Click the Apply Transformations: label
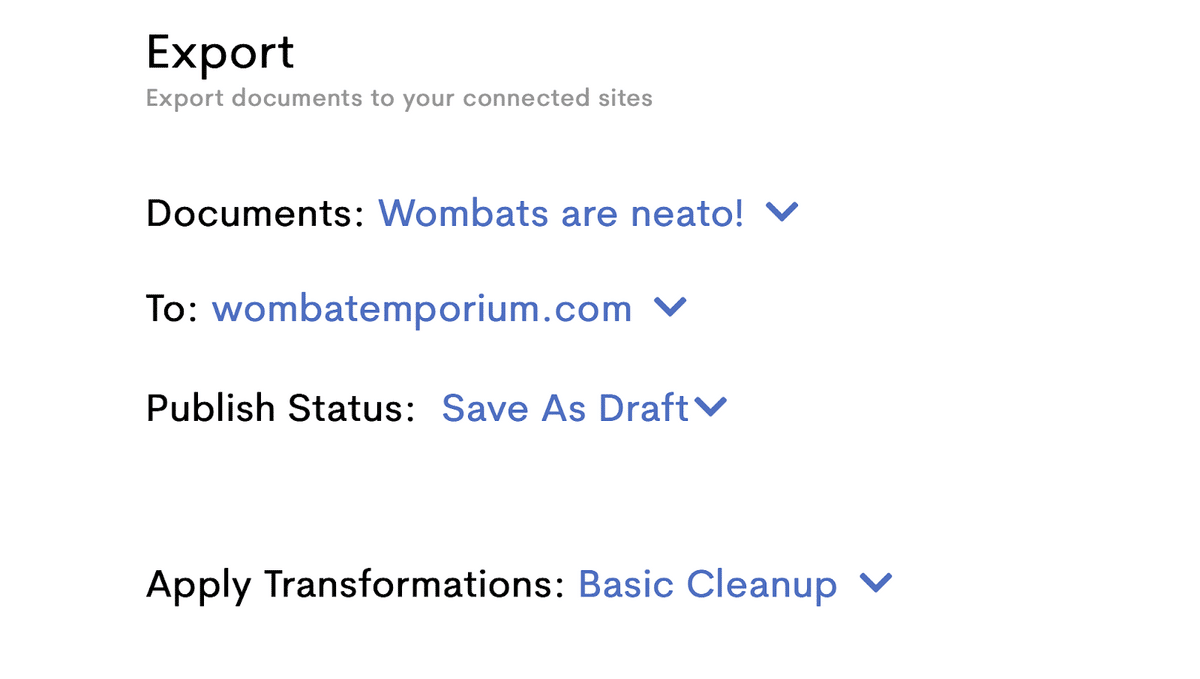 point(355,584)
